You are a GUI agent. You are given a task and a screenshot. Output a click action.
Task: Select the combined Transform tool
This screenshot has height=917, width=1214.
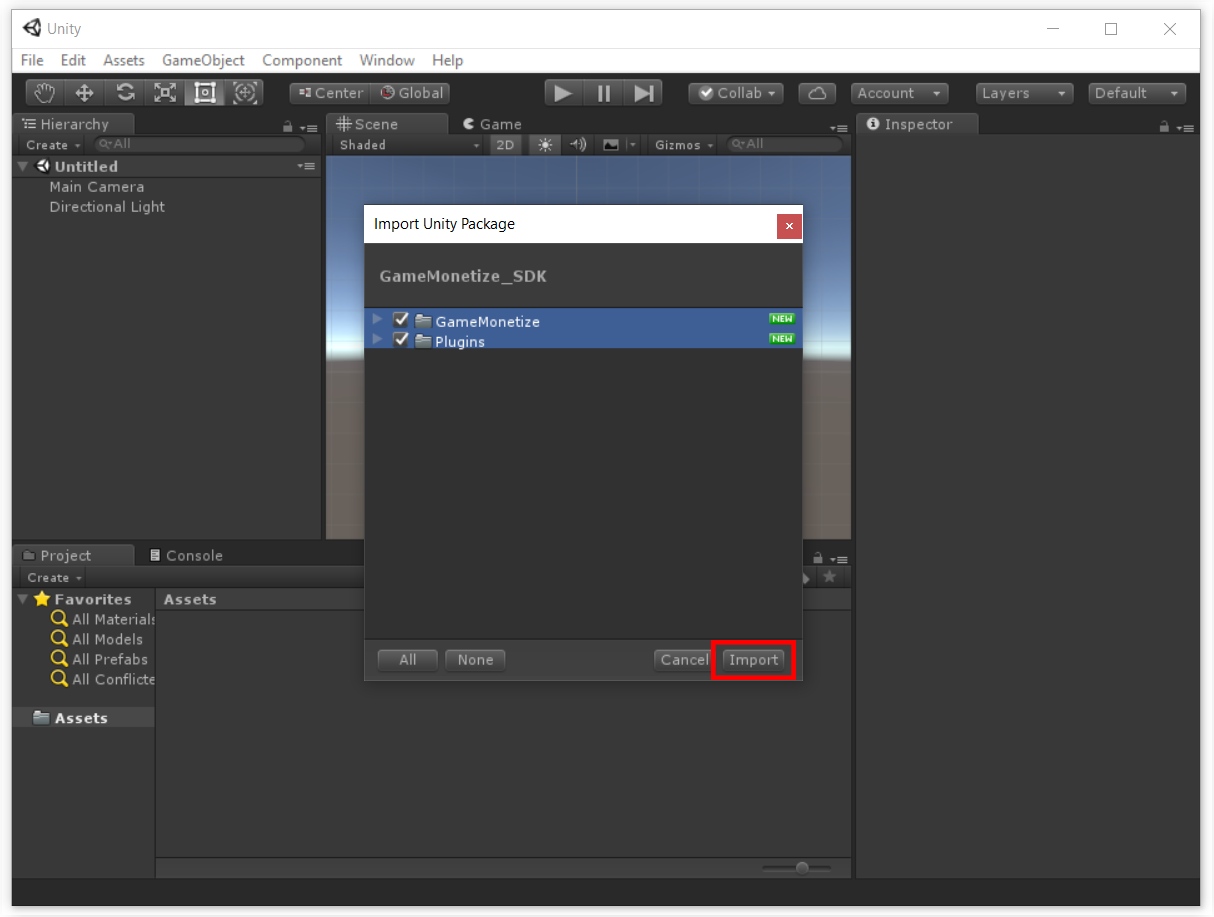[x=245, y=93]
